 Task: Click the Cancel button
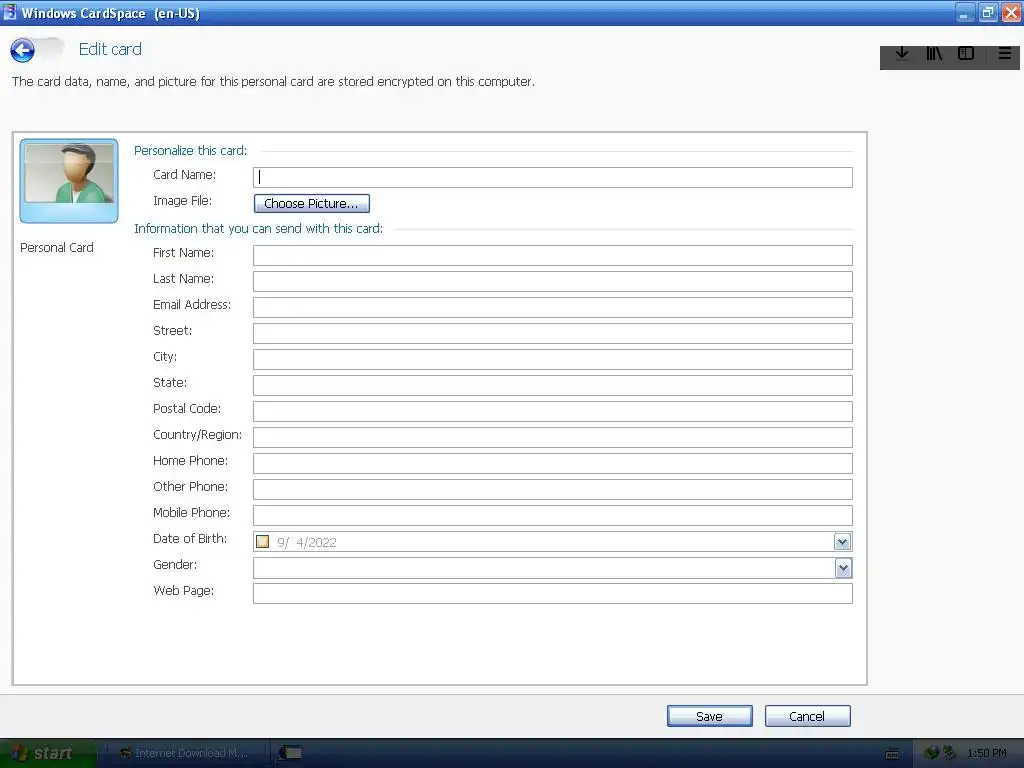point(807,716)
